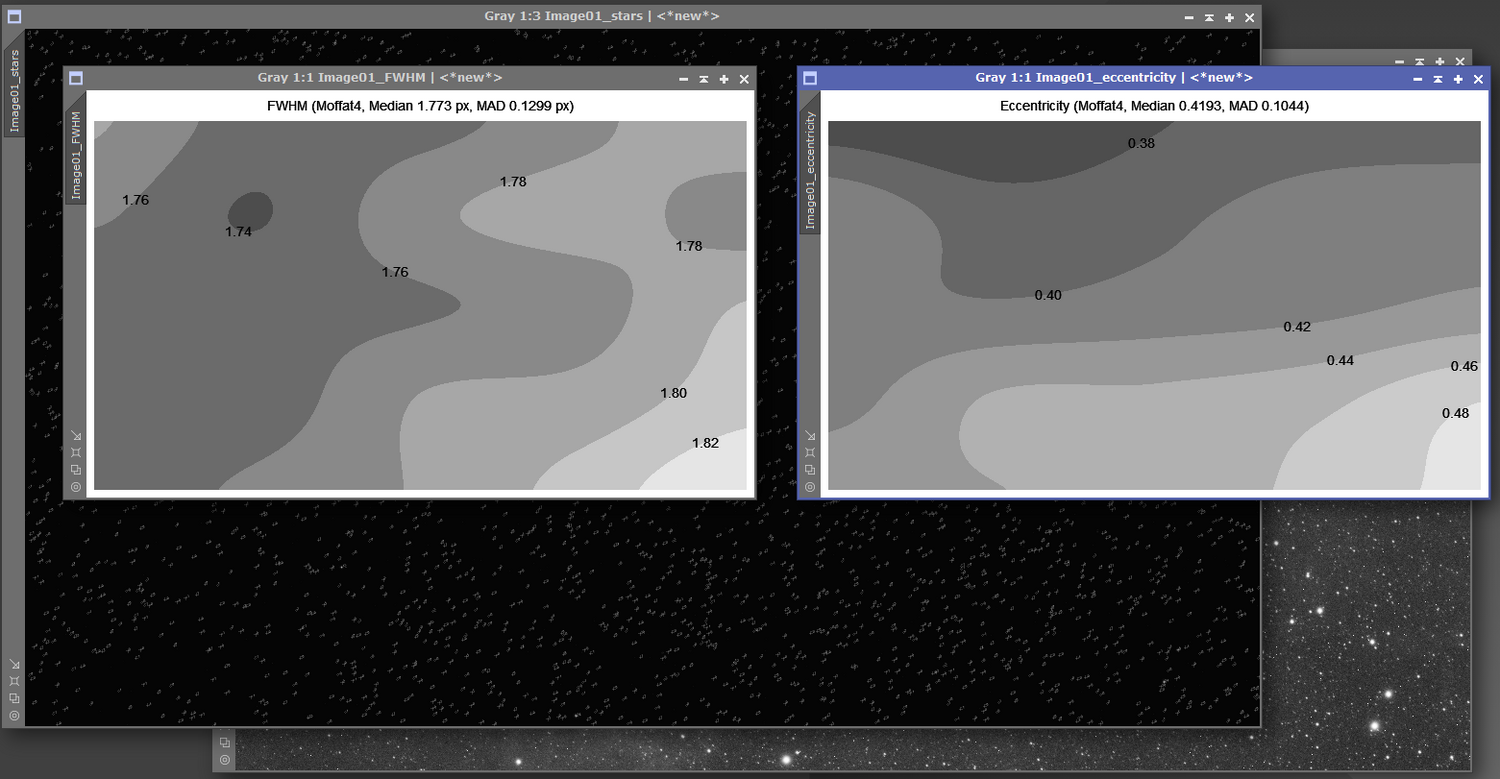Screen dimensions: 1500x779
Task: Maximize the Image01_eccentricity window
Action: click(x=1457, y=78)
